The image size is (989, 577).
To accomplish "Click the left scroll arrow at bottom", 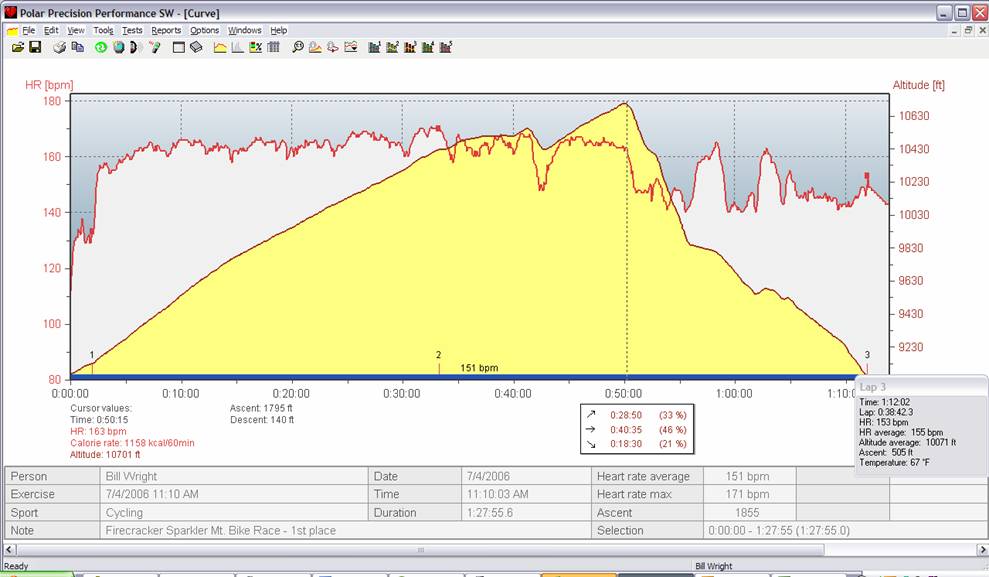I will pyautogui.click(x=9, y=550).
